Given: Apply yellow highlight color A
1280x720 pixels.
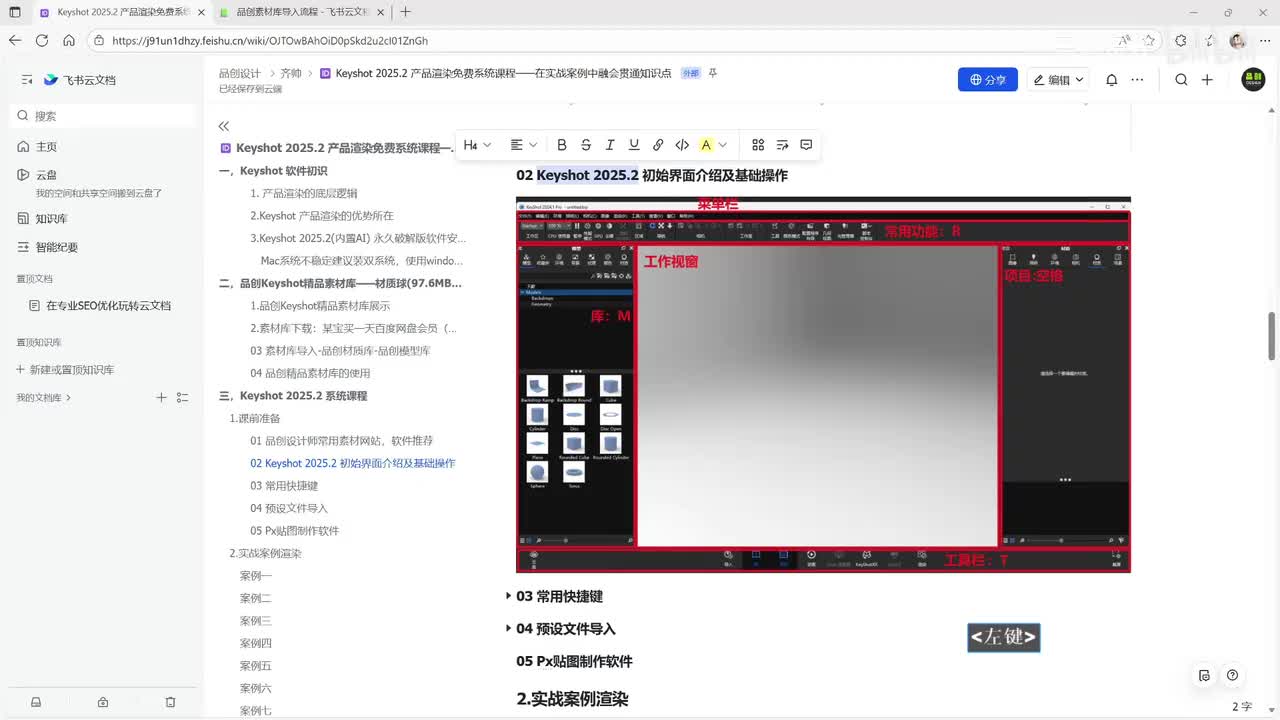Looking at the screenshot, I should (706, 145).
